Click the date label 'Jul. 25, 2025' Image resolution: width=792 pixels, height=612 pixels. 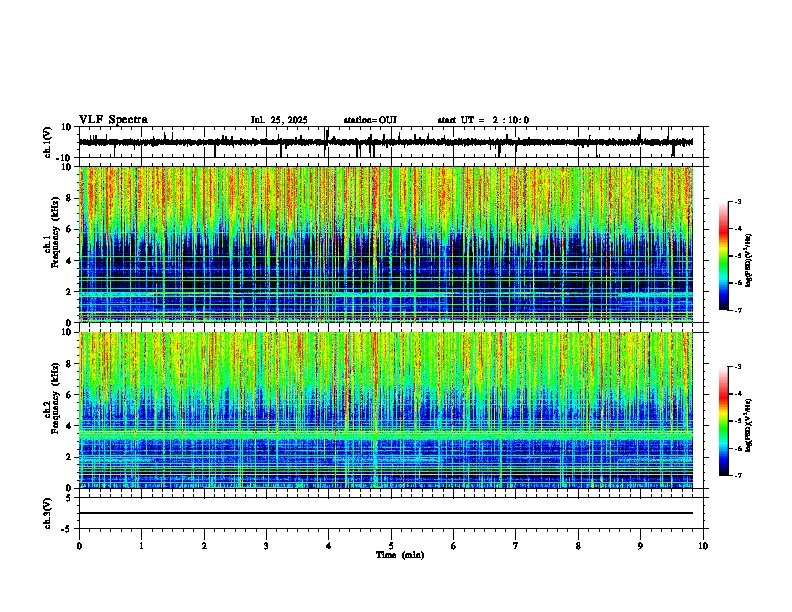tap(279, 120)
